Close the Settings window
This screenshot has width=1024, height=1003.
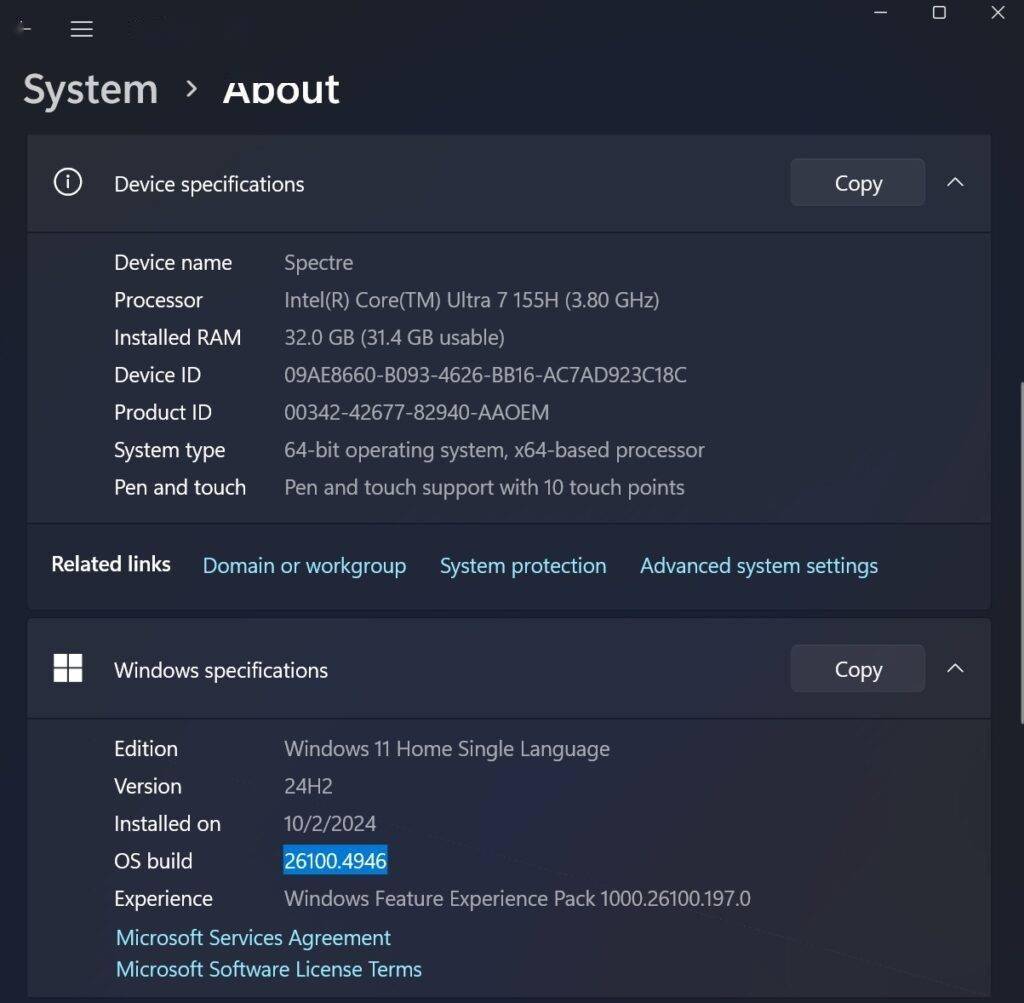click(997, 13)
